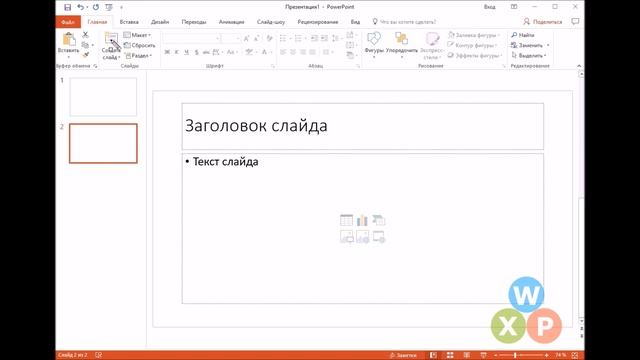Image resolution: width=640 pixels, height=360 pixels.
Task: Click the Sign in (Вход) link
Action: 489,7
